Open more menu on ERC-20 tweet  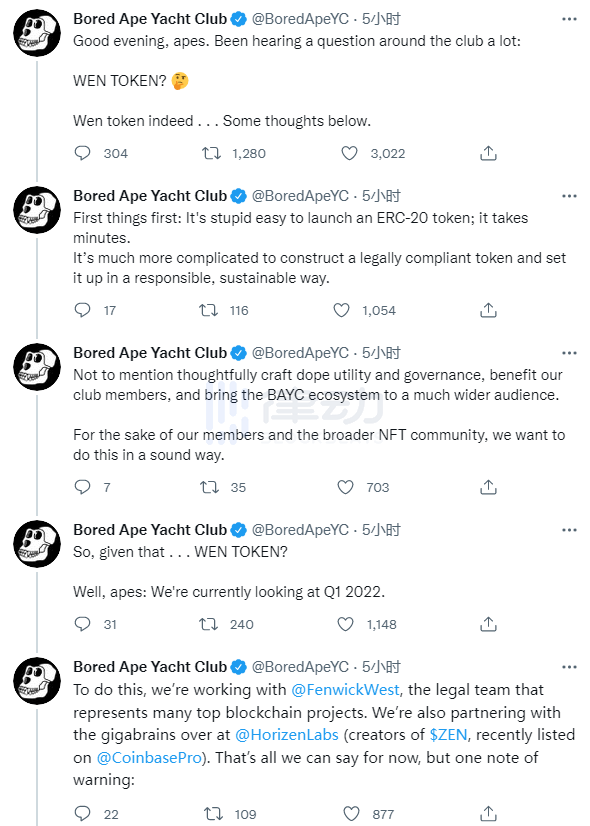pos(569,196)
